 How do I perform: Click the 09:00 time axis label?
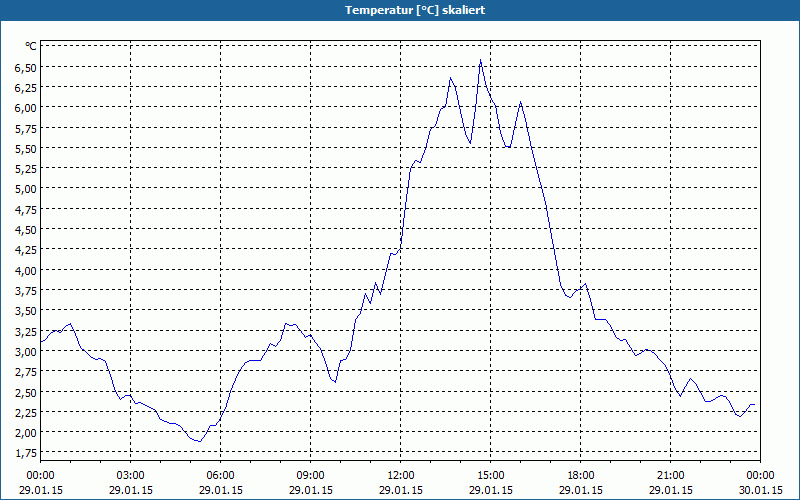click(310, 476)
